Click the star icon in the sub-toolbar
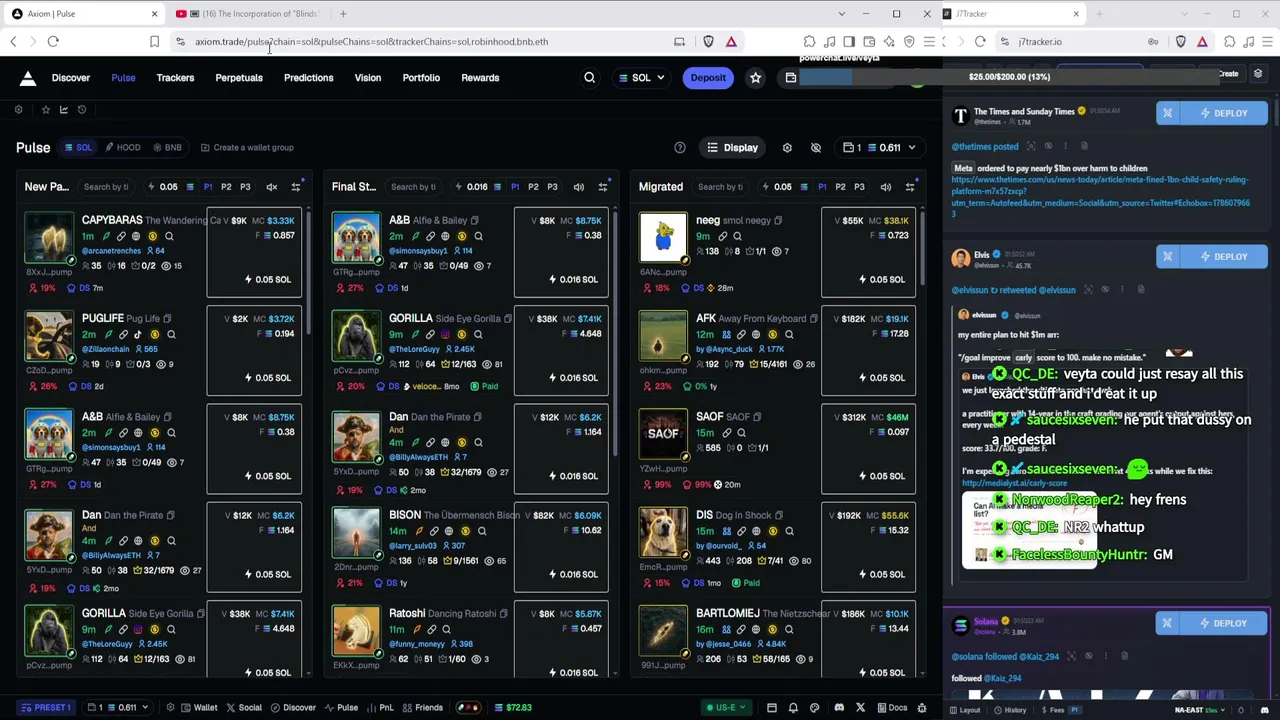Image resolution: width=1280 pixels, height=720 pixels. tap(45, 110)
